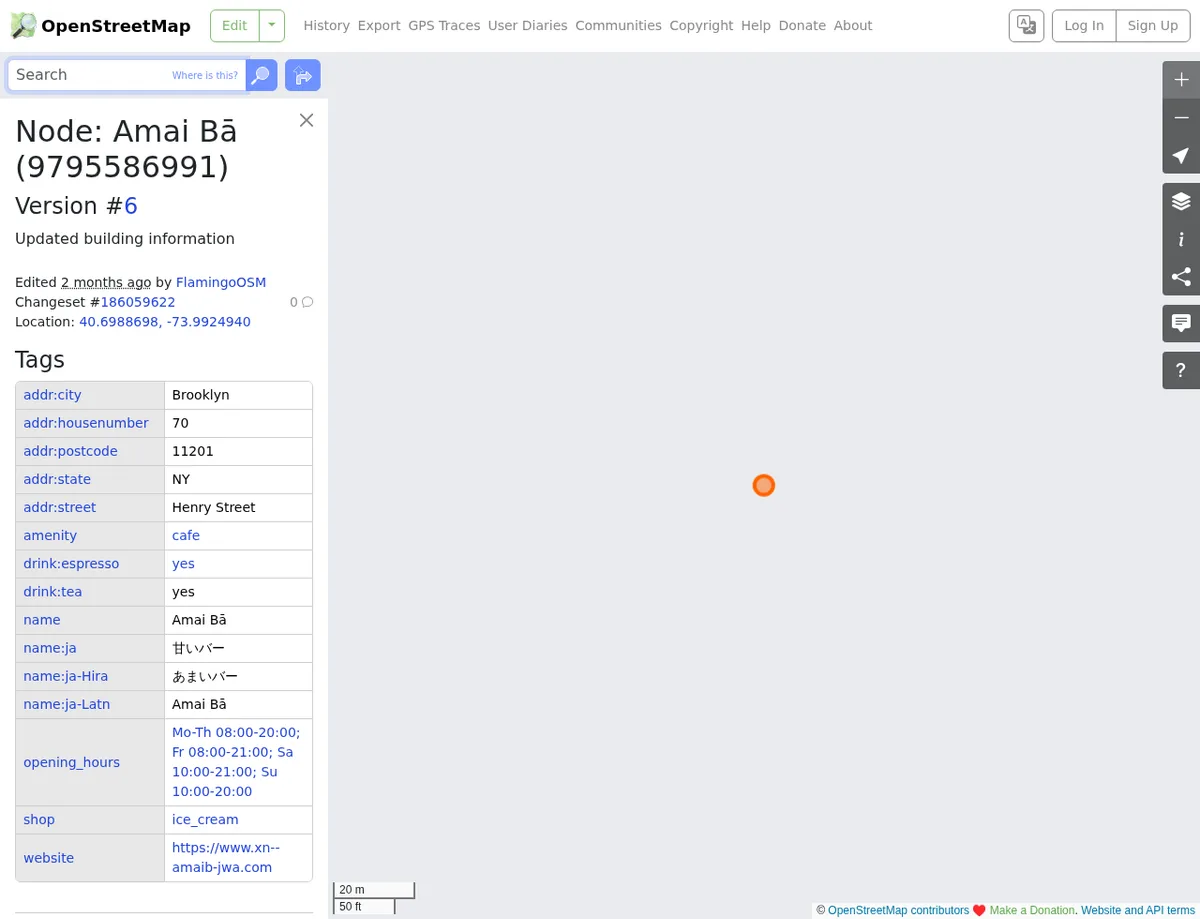Click the Edit button
The image size is (1200, 919).
pyautogui.click(x=234, y=25)
